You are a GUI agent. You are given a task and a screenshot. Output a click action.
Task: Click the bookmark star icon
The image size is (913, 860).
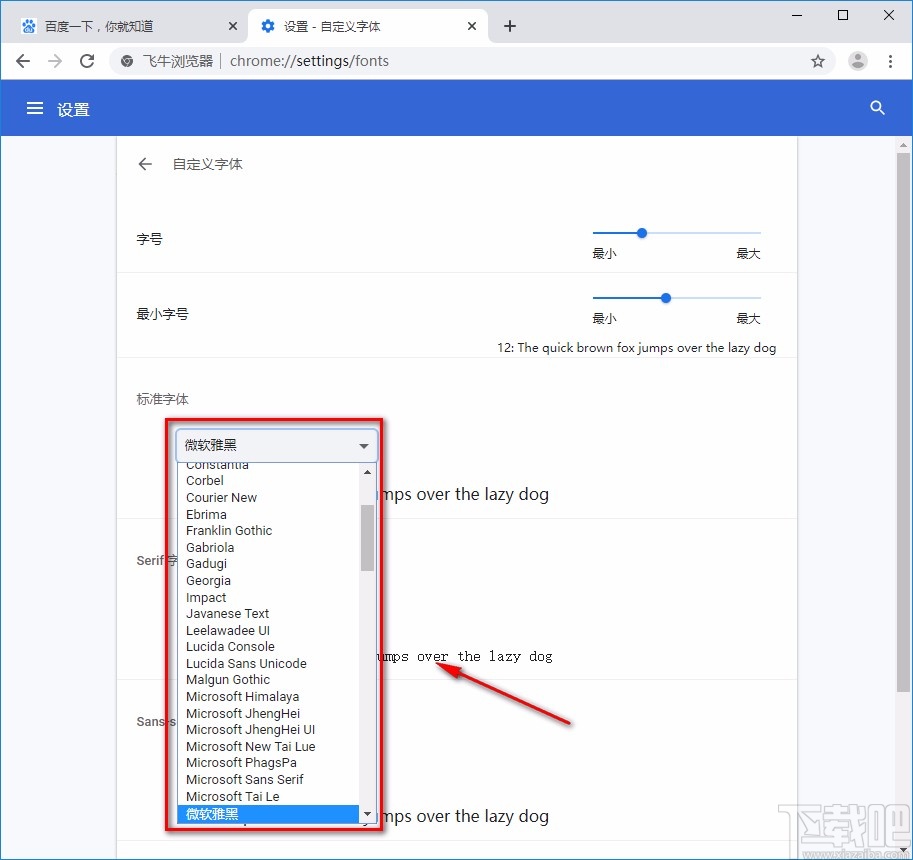click(x=818, y=61)
